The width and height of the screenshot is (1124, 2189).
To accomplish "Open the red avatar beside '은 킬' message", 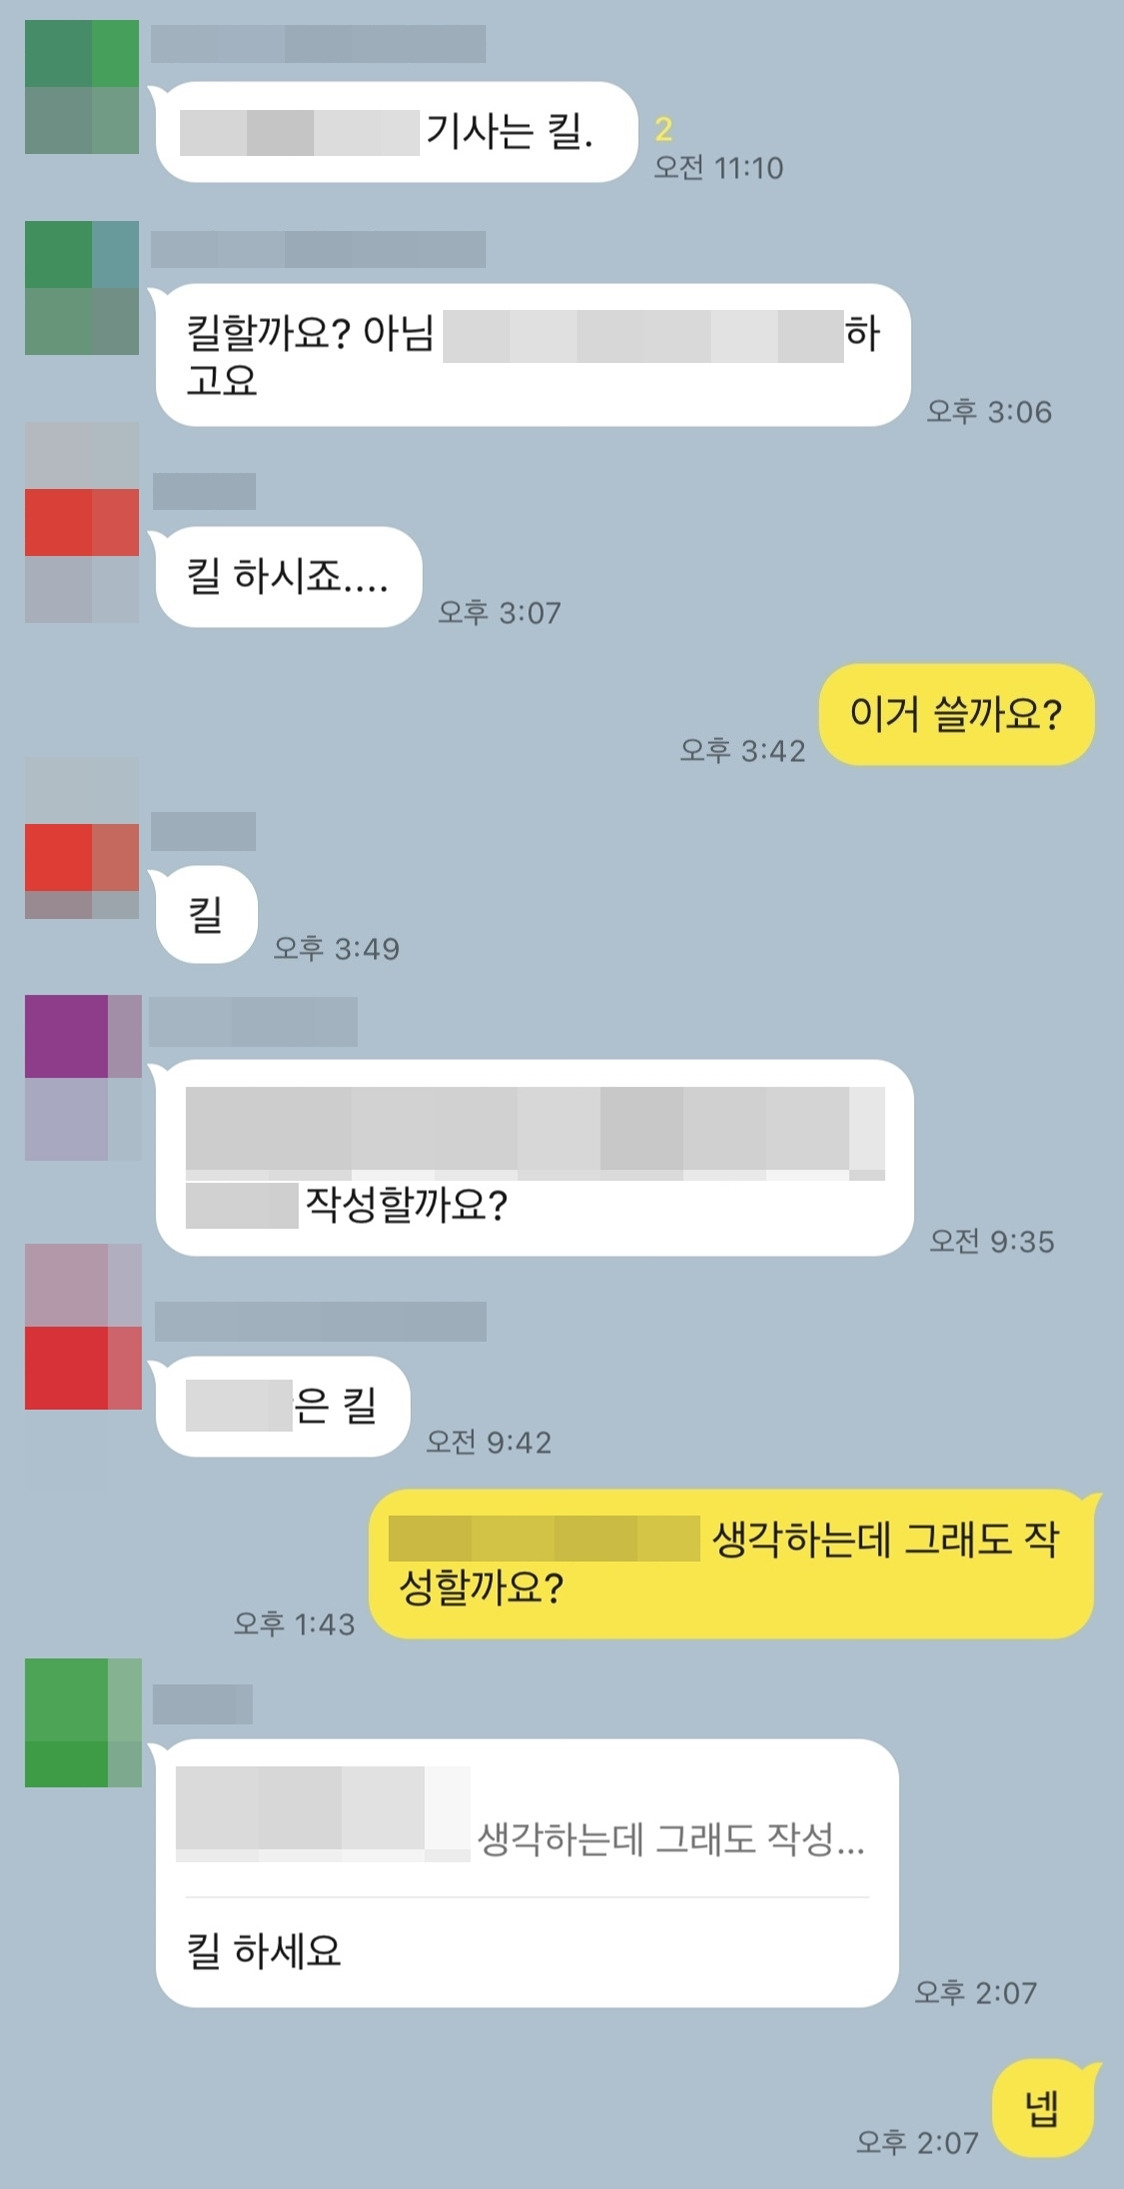I will click(x=83, y=1327).
